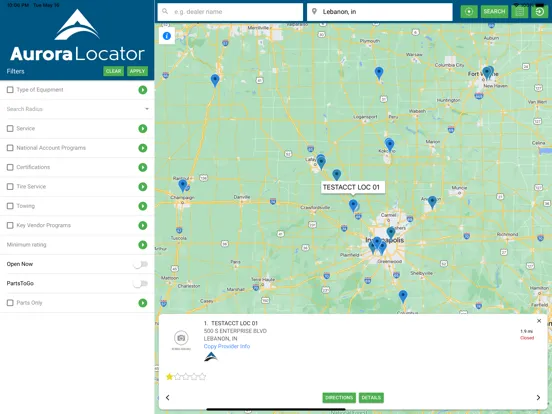Check National Account Programs checkbox
552x414 pixels.
(x=10, y=148)
